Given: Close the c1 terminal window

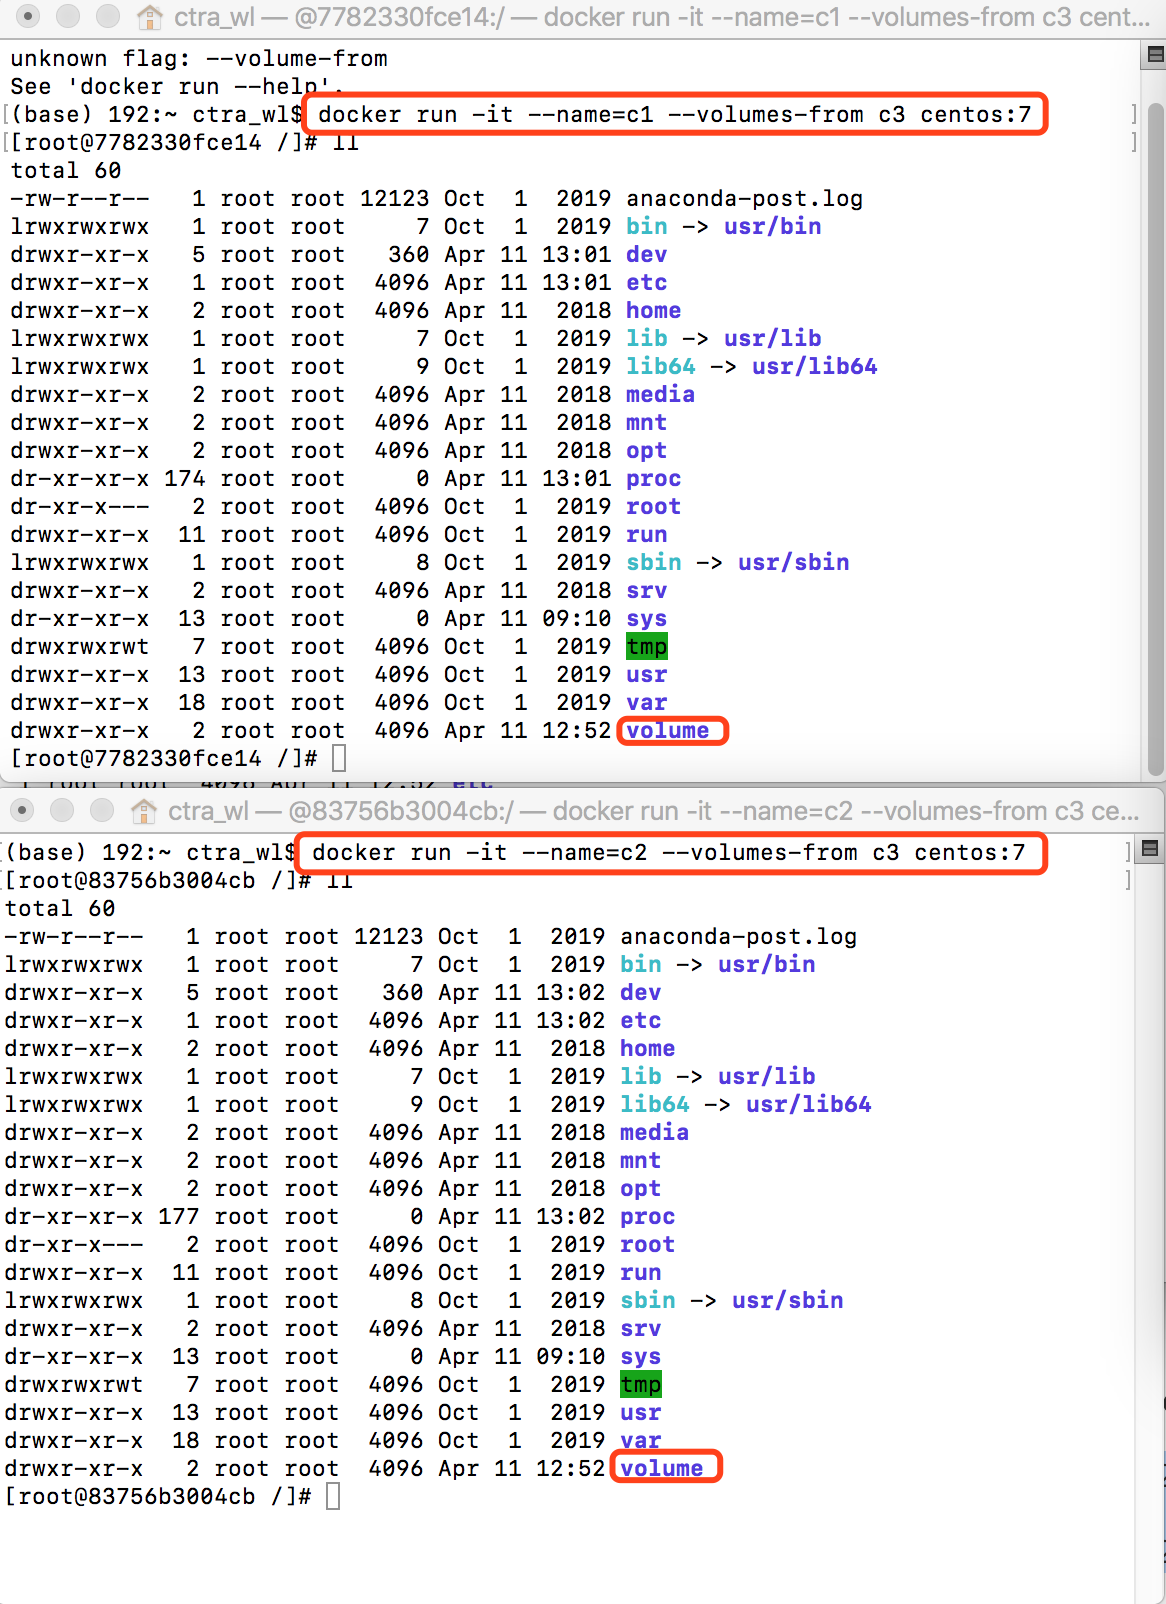Looking at the screenshot, I should 28,16.
